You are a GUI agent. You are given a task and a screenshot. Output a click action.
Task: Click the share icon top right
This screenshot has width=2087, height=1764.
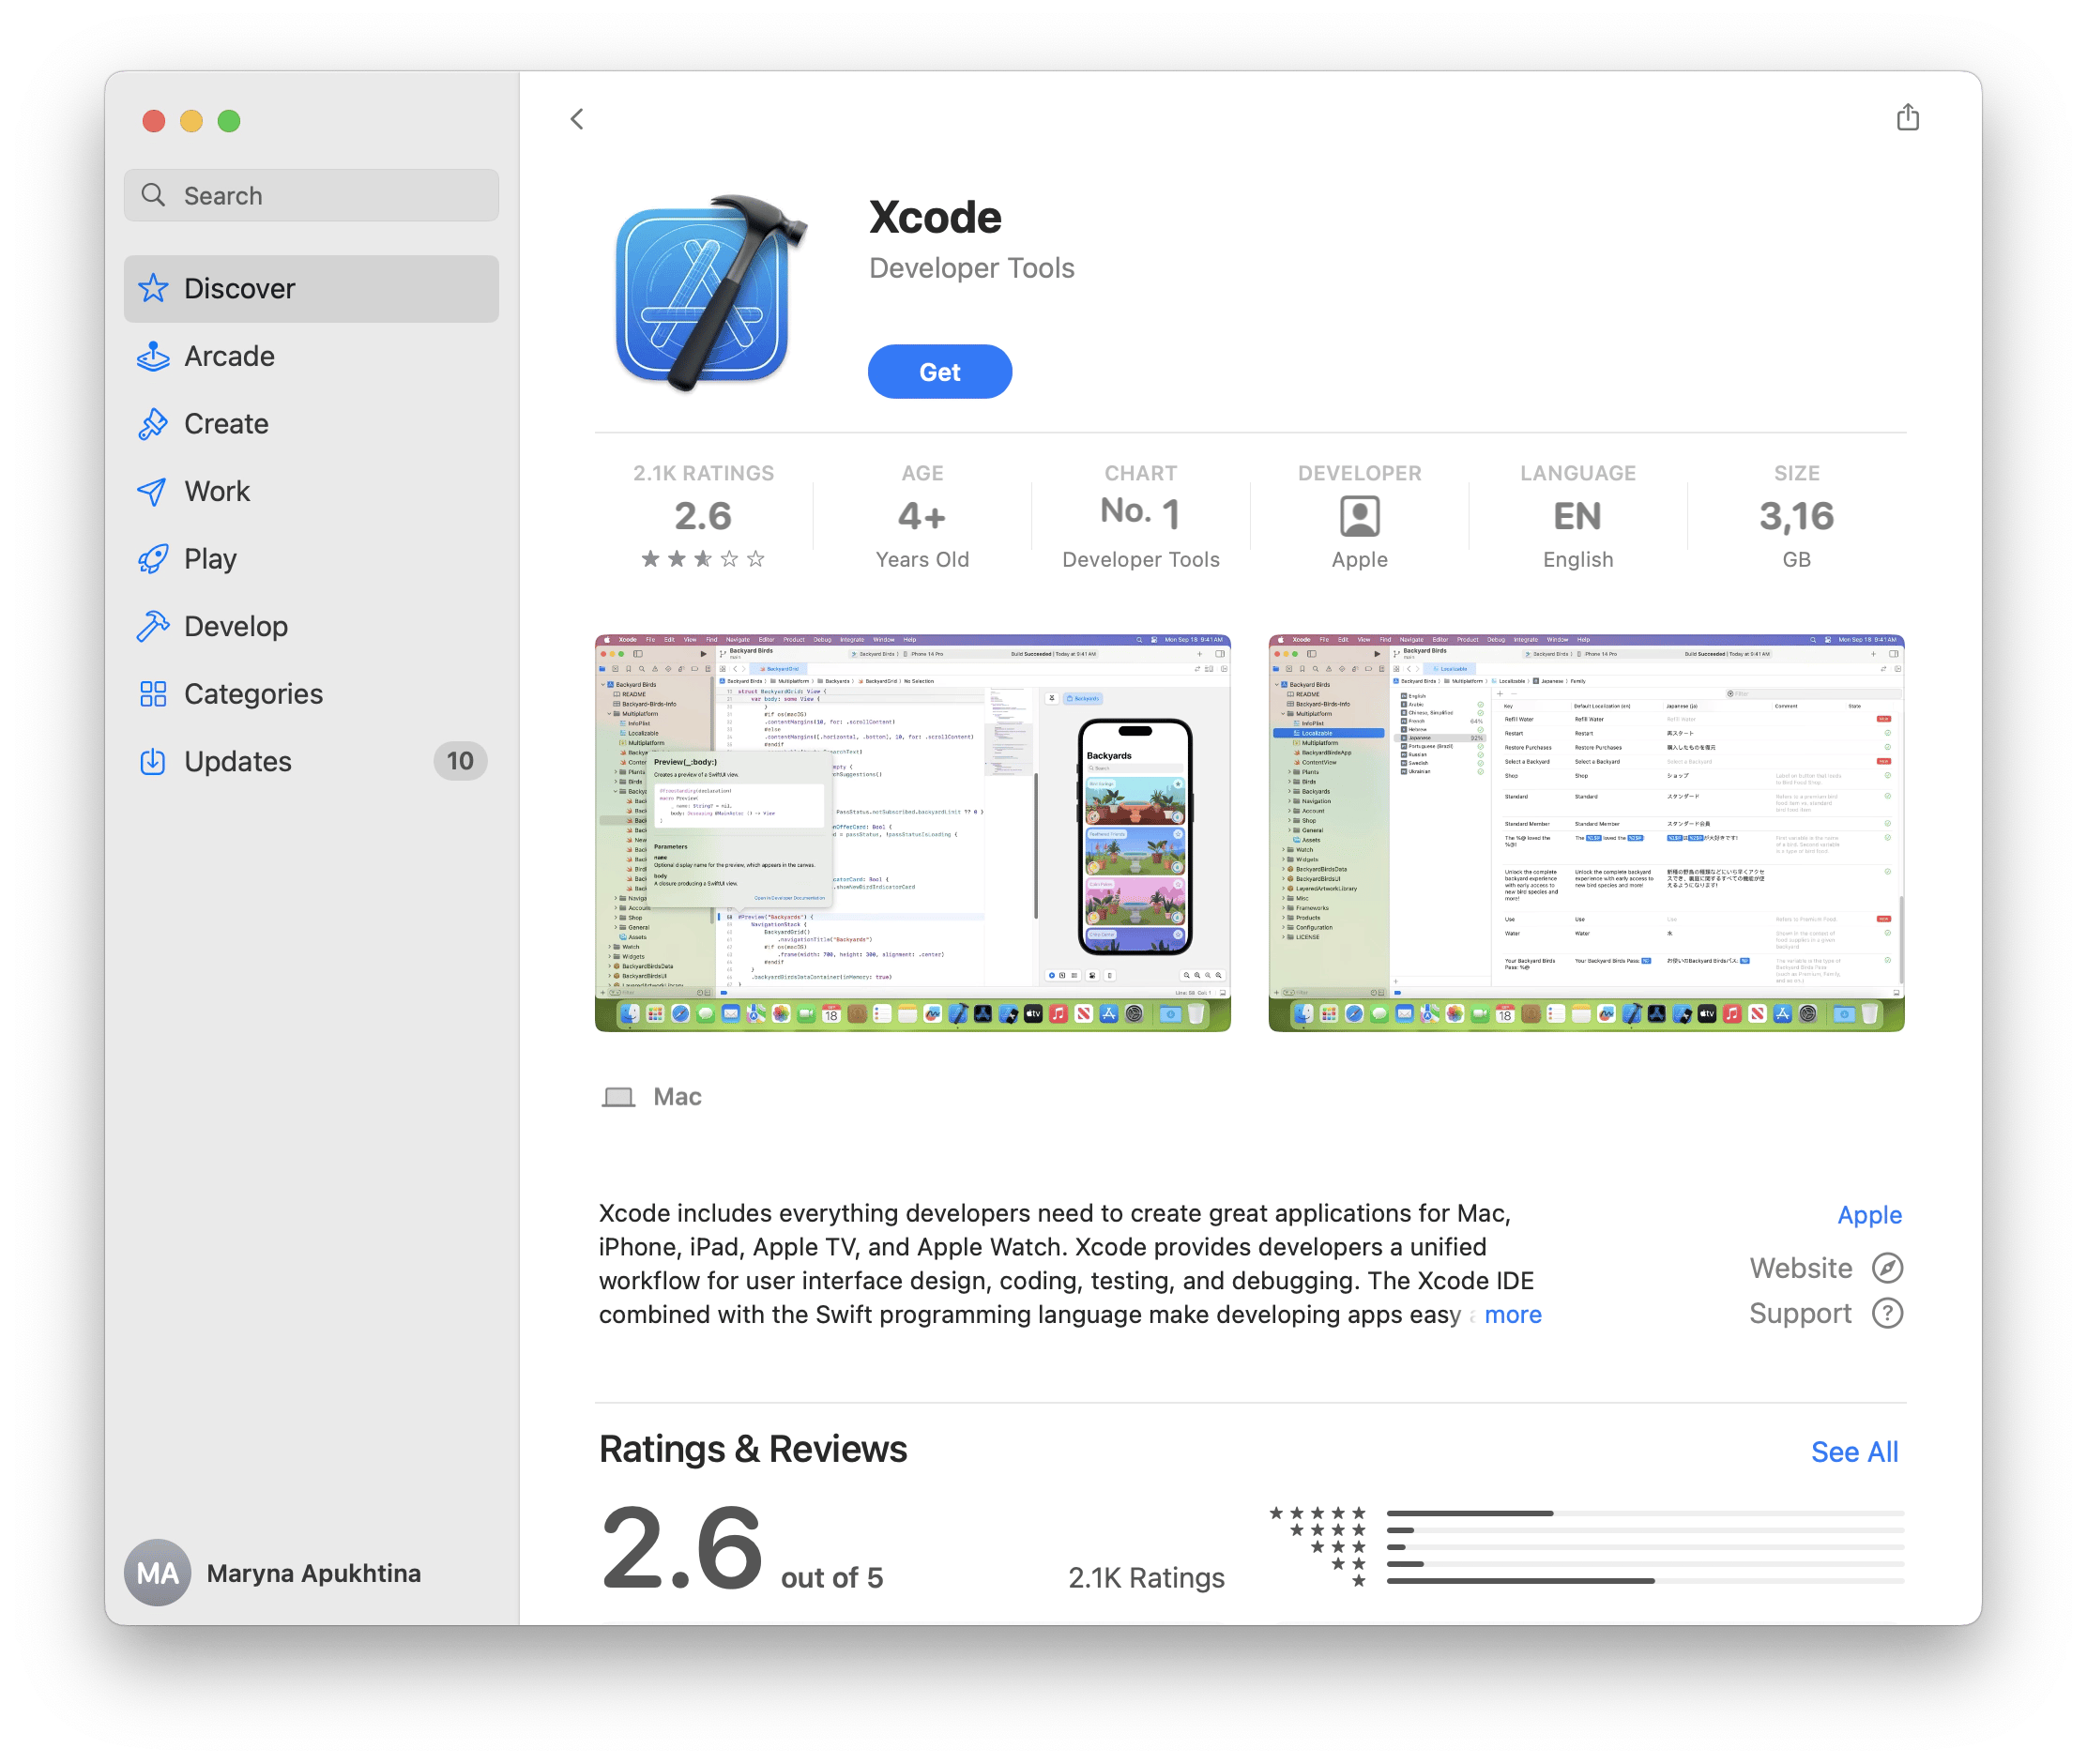tap(1909, 117)
